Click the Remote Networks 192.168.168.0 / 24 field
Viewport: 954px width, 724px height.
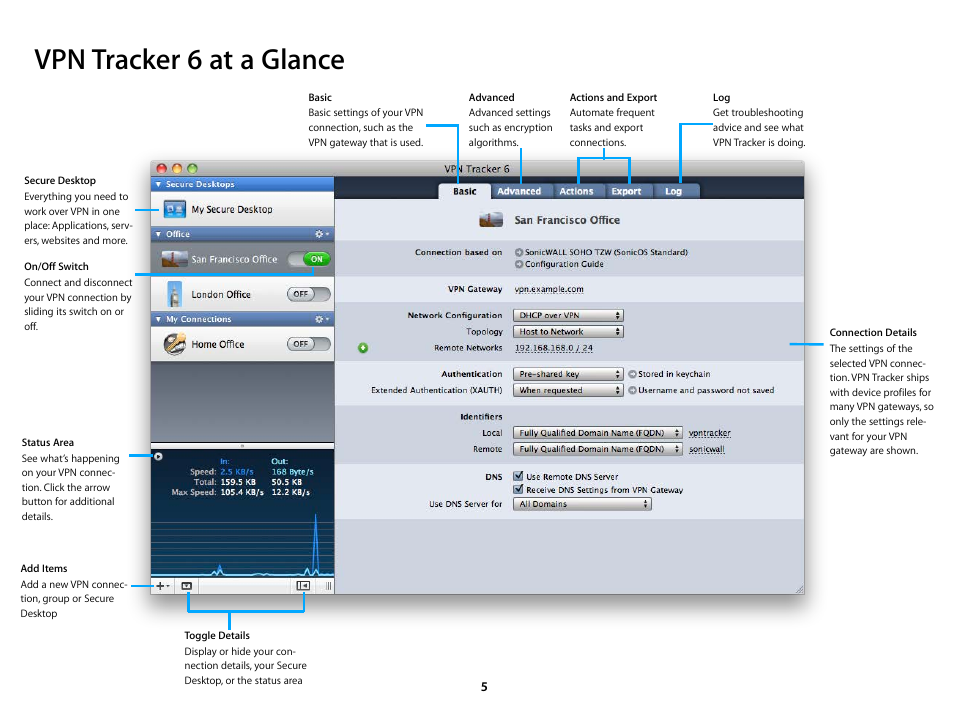(x=554, y=349)
